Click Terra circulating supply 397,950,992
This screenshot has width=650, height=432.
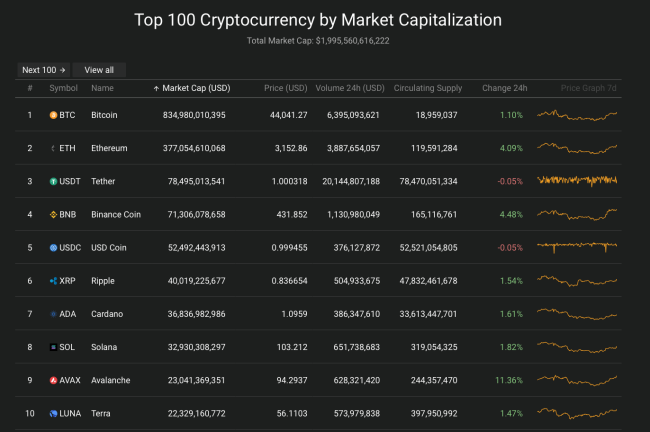click(x=434, y=414)
